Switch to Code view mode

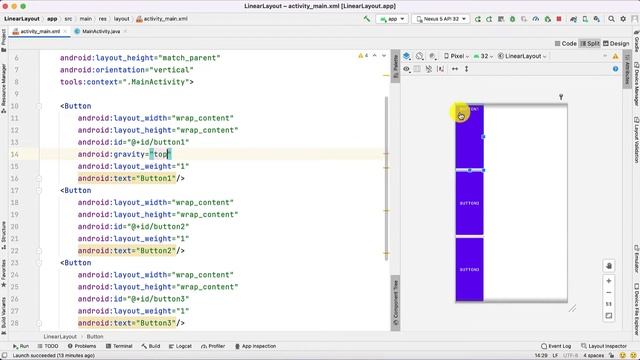[566, 43]
